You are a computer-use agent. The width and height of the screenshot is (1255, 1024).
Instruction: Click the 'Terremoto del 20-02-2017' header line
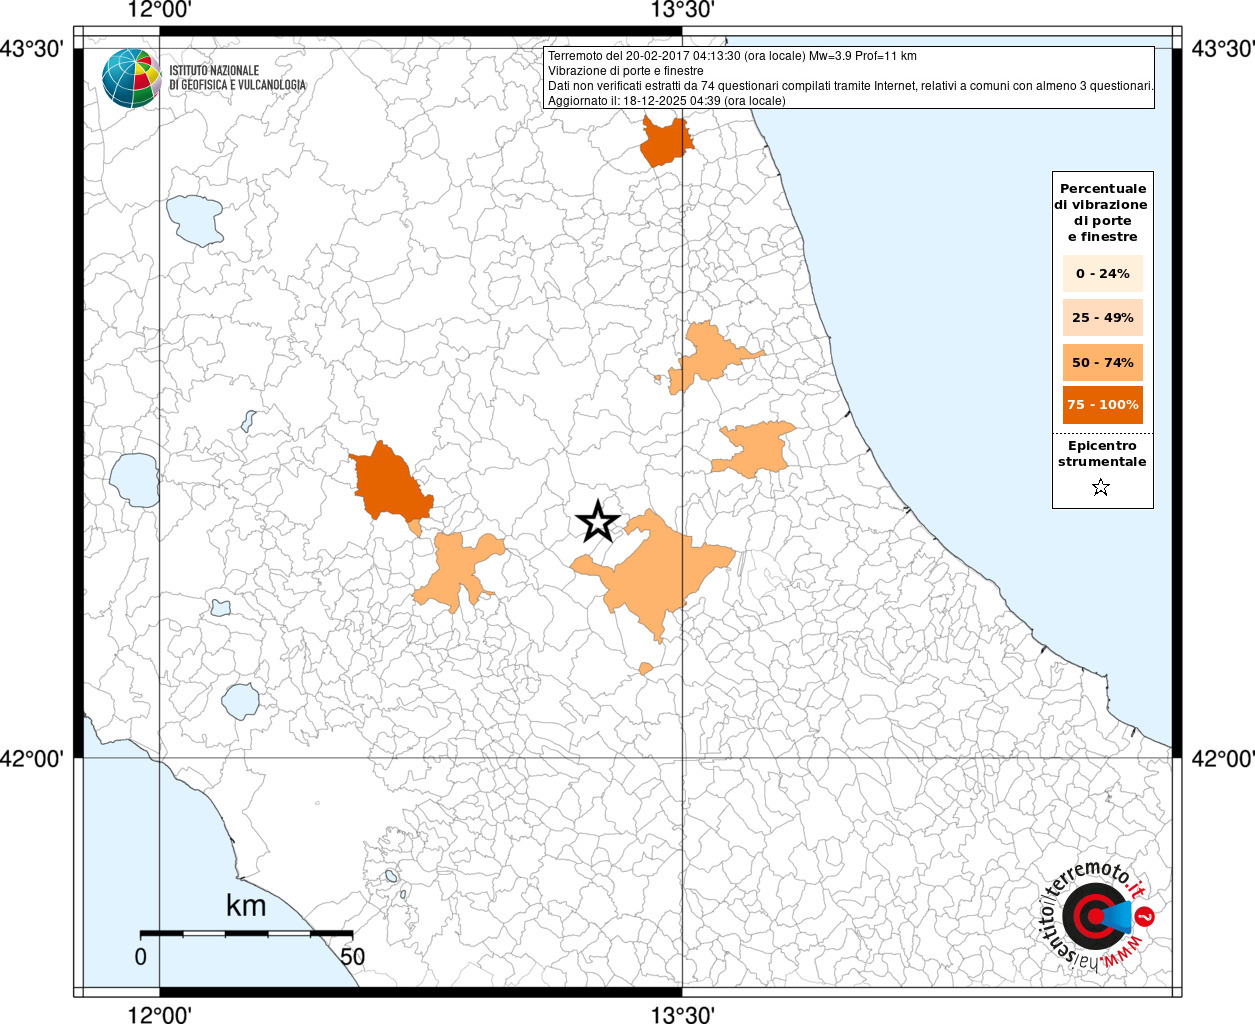click(732, 56)
